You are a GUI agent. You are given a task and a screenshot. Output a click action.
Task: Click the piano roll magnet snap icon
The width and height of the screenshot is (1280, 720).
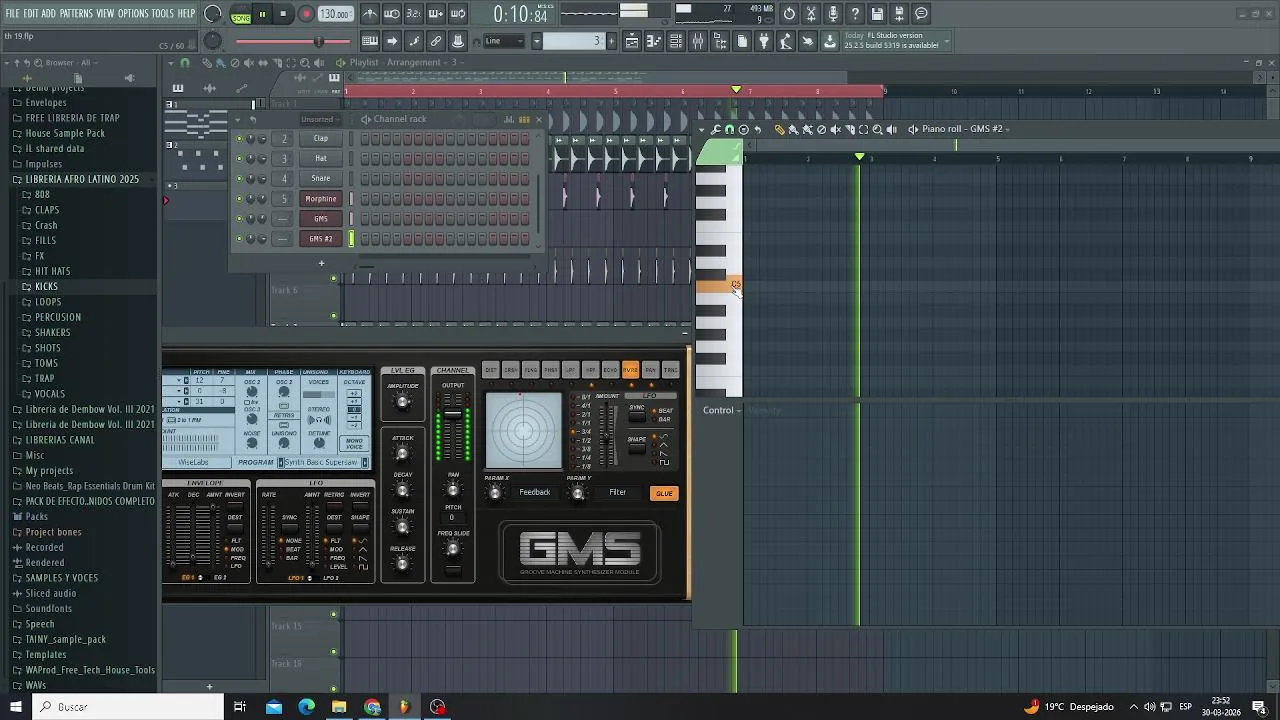(729, 129)
